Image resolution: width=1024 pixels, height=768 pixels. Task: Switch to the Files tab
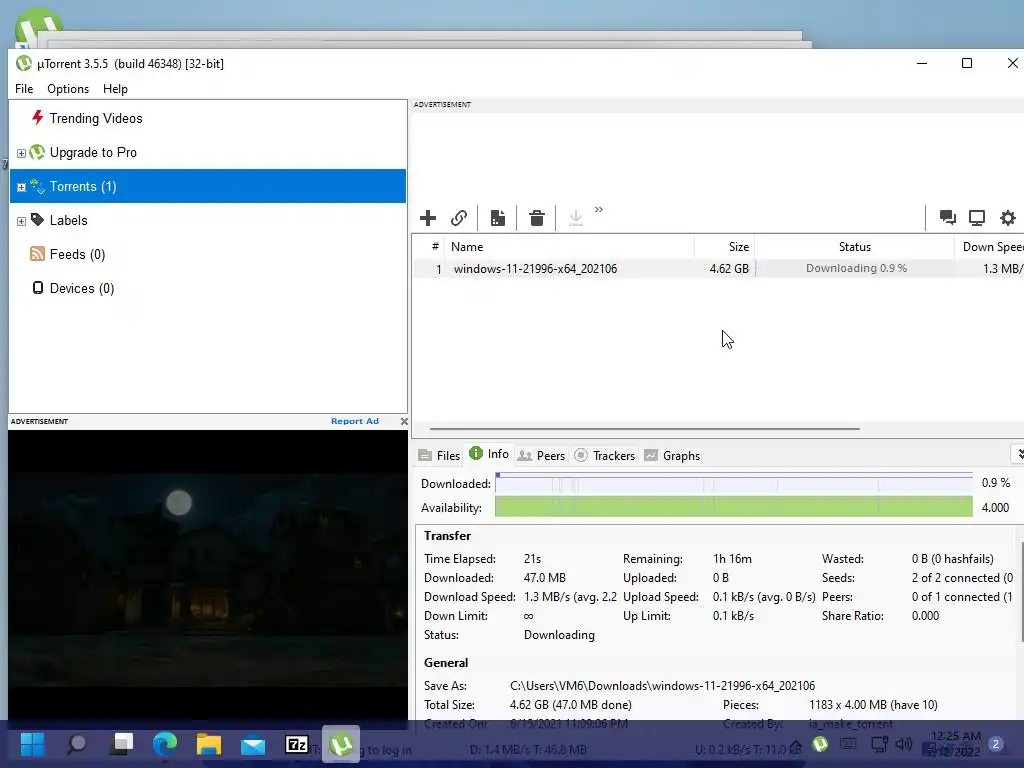click(x=440, y=455)
